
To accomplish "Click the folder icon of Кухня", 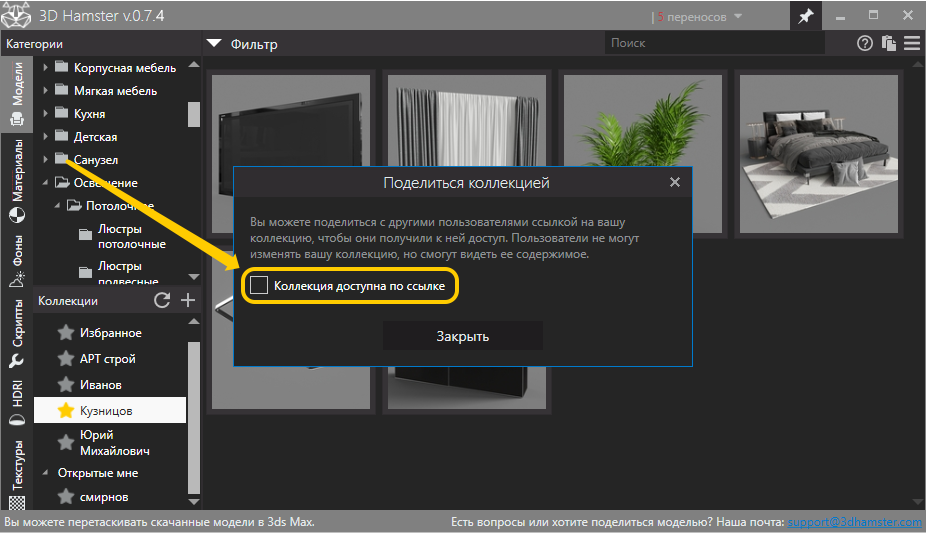I will tap(61, 112).
